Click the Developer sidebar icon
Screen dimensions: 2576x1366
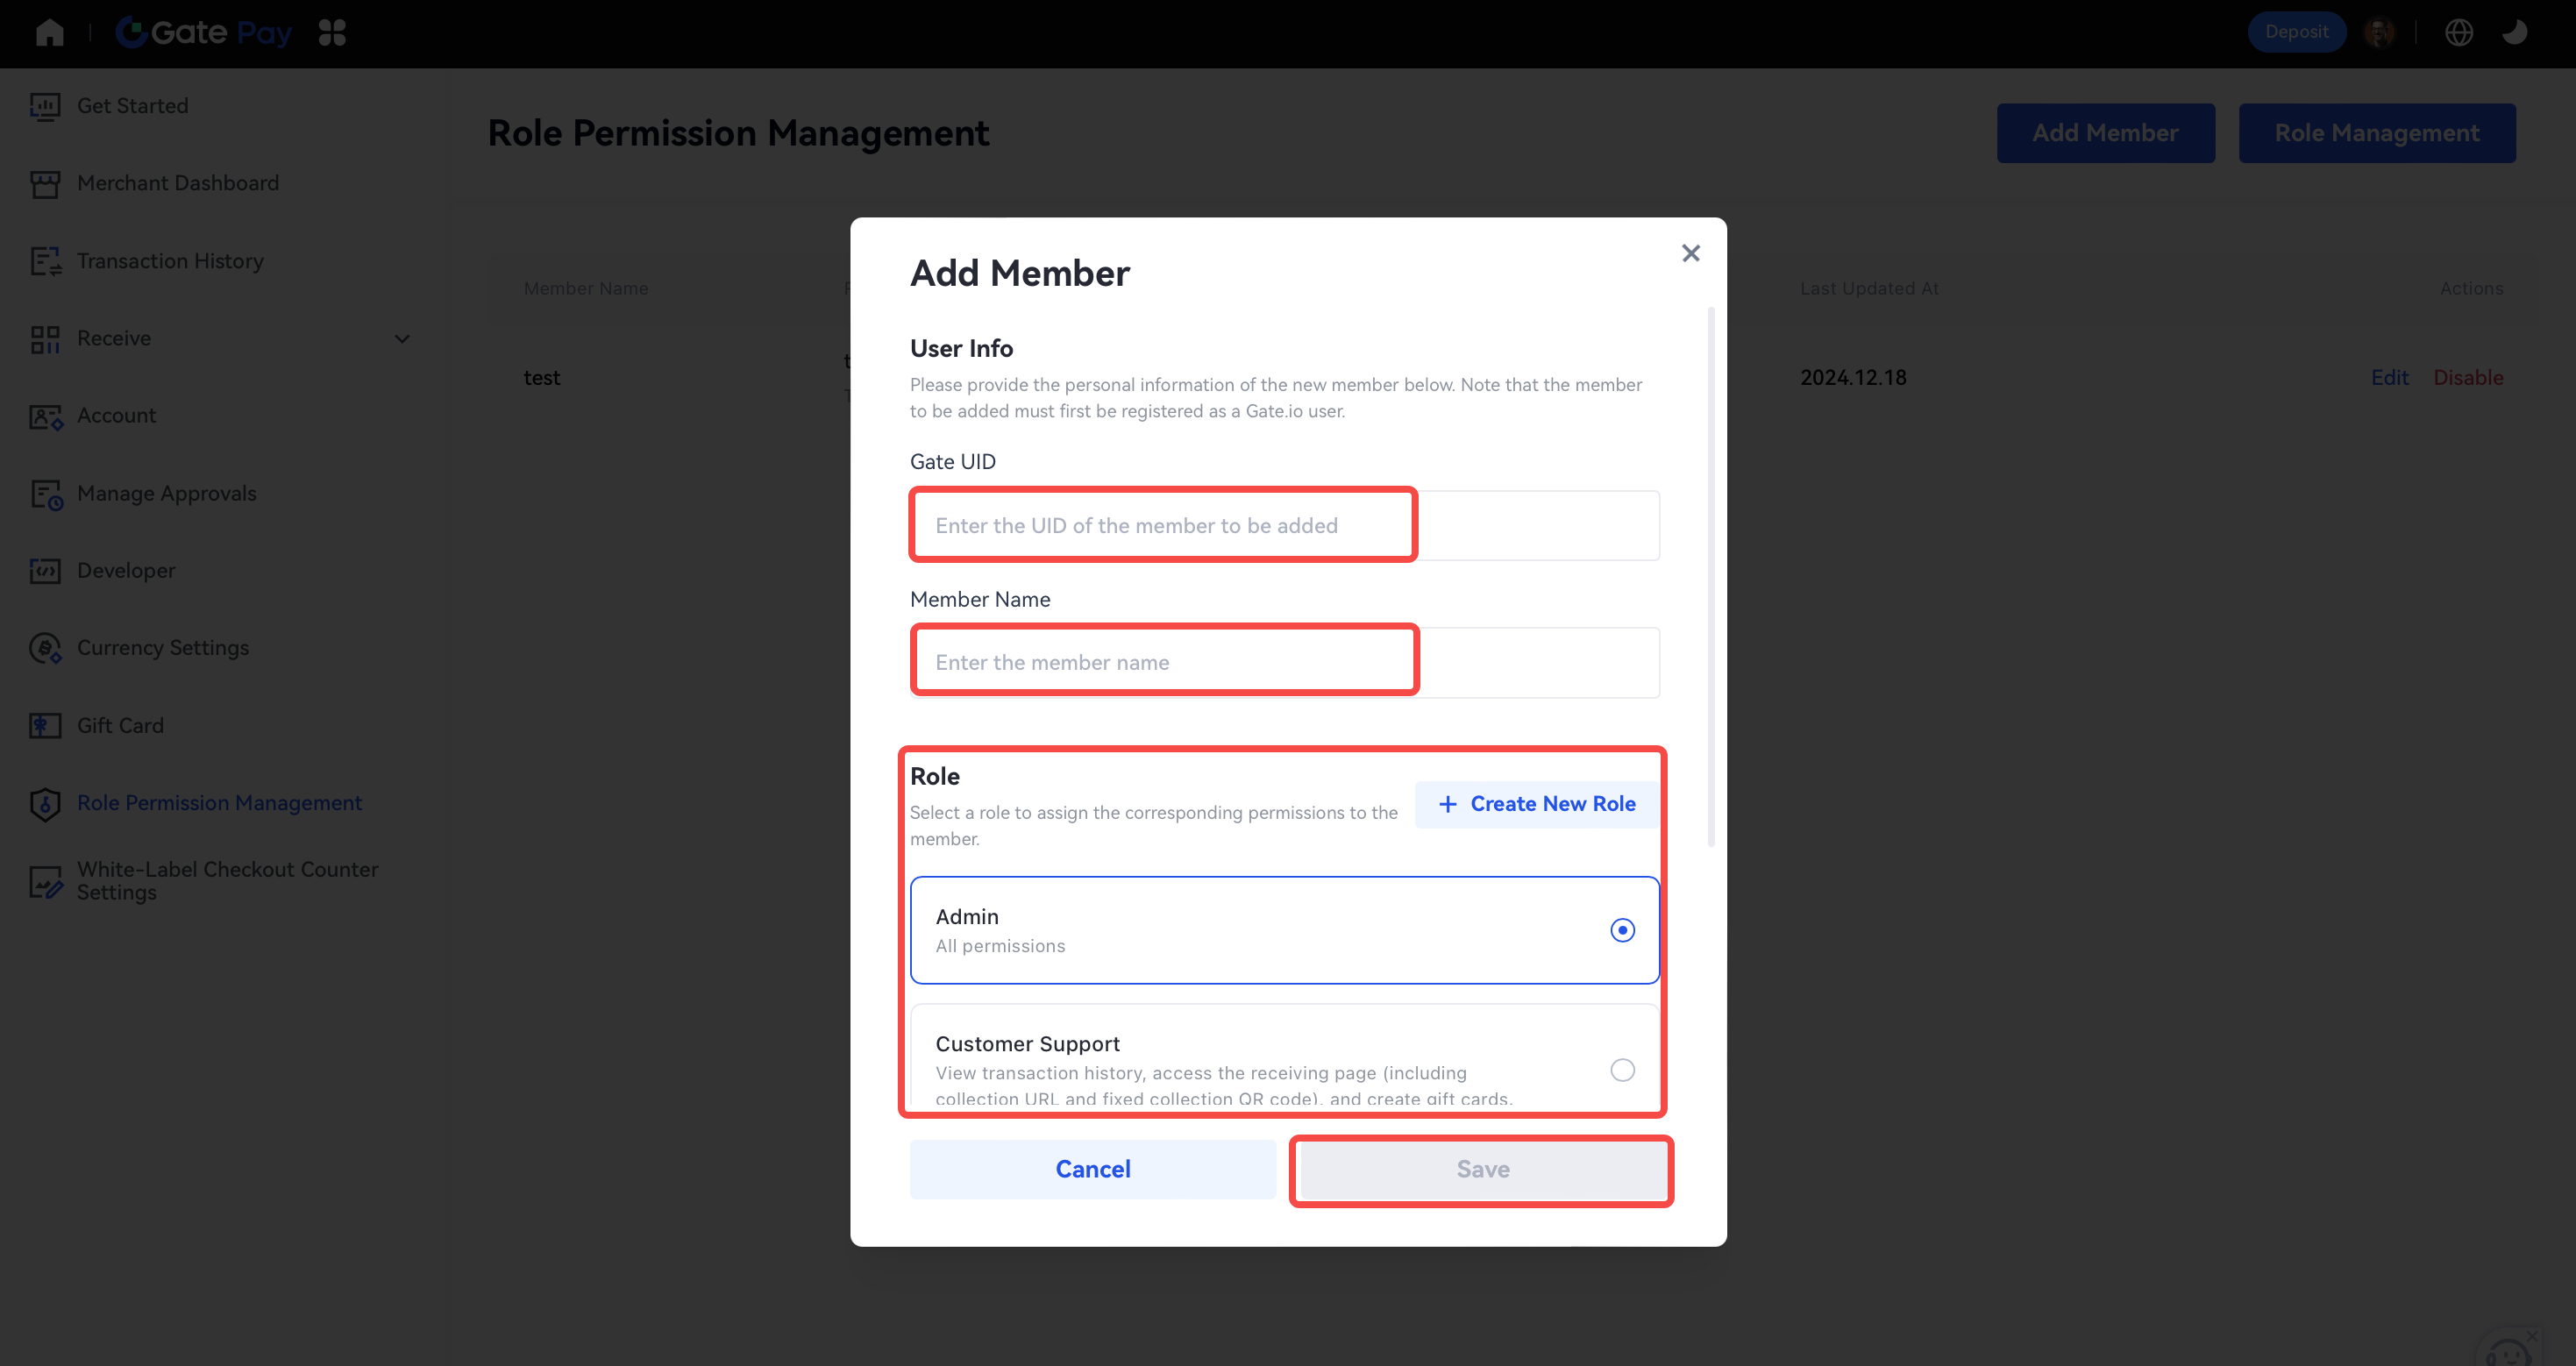[x=45, y=571]
